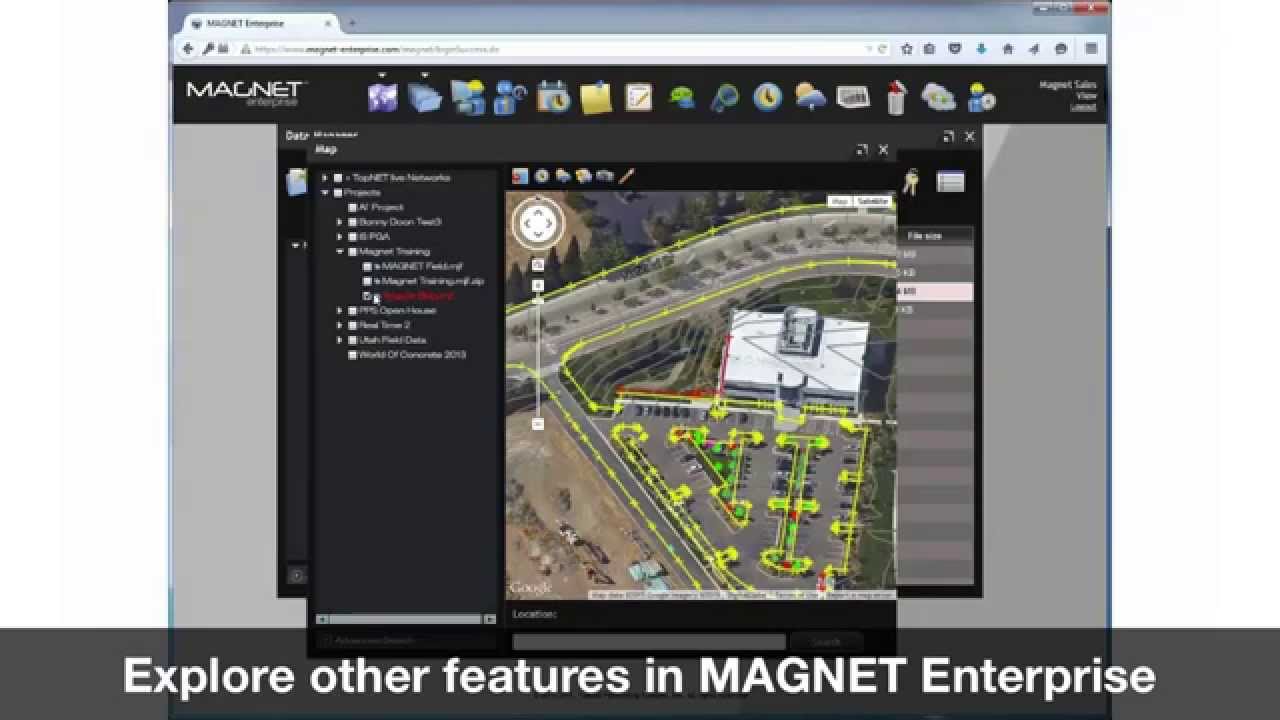
Task: Click the first map toolbar icon with red arrow
Action: click(520, 176)
